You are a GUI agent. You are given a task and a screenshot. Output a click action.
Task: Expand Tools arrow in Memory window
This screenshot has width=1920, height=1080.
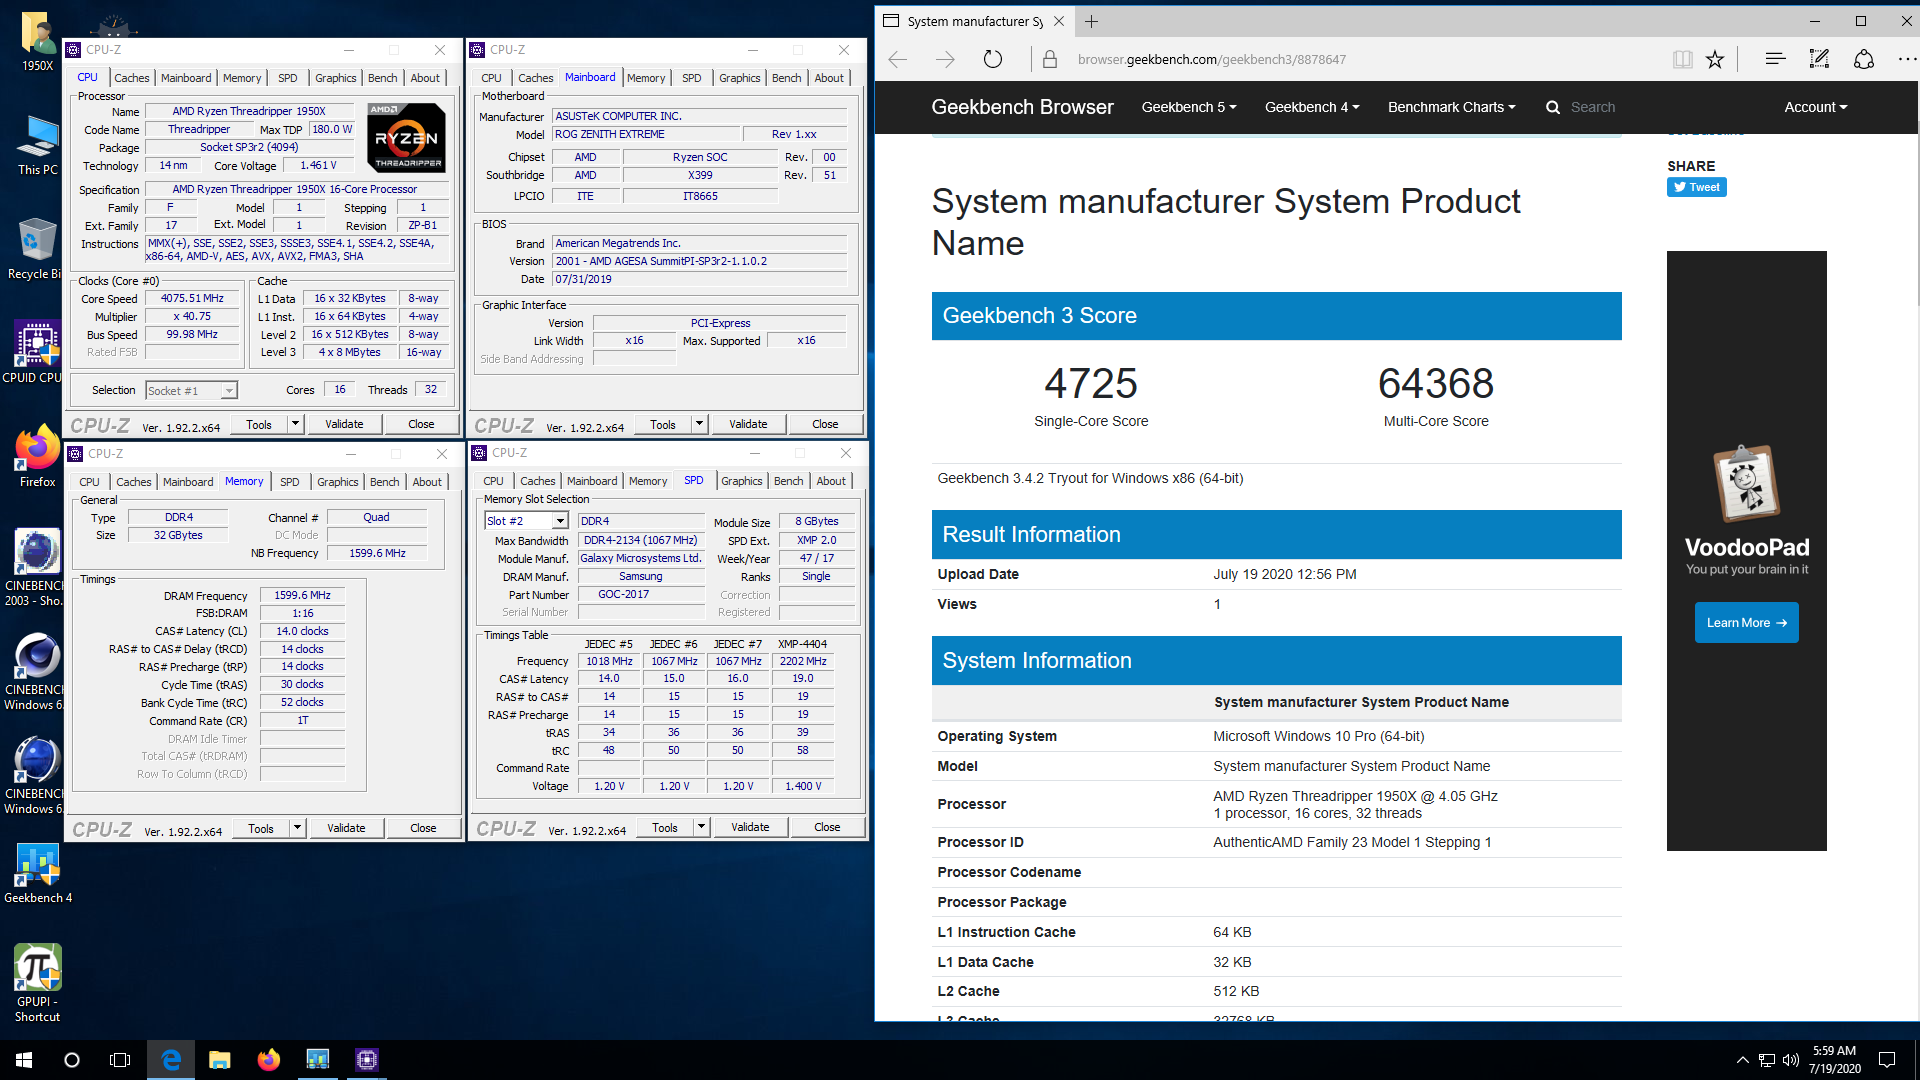297,828
